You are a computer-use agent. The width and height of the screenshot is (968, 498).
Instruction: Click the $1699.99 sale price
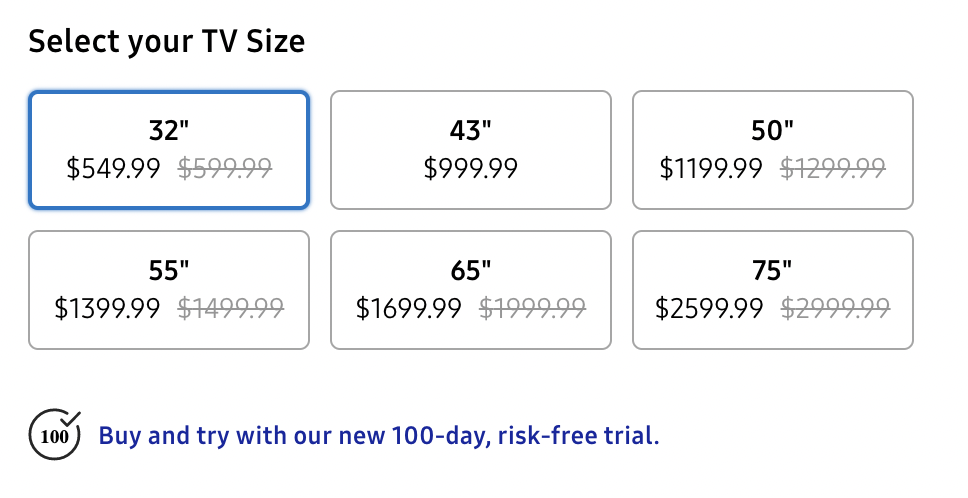point(409,309)
